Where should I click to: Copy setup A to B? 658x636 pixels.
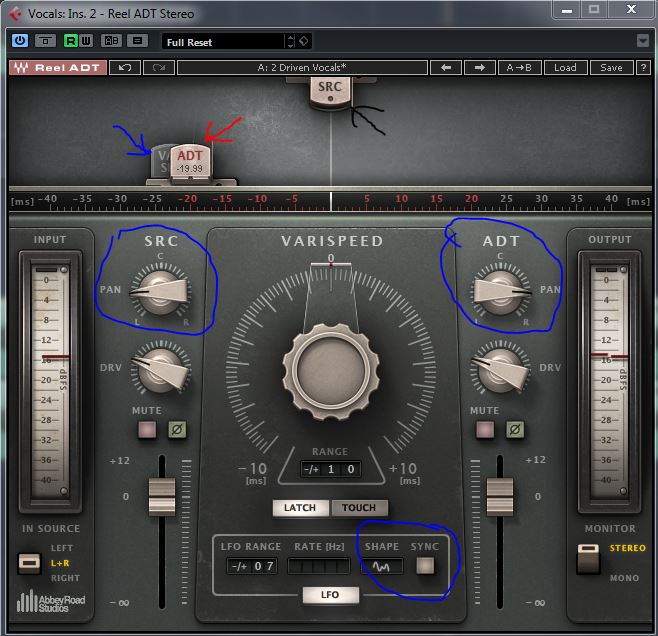click(x=519, y=68)
